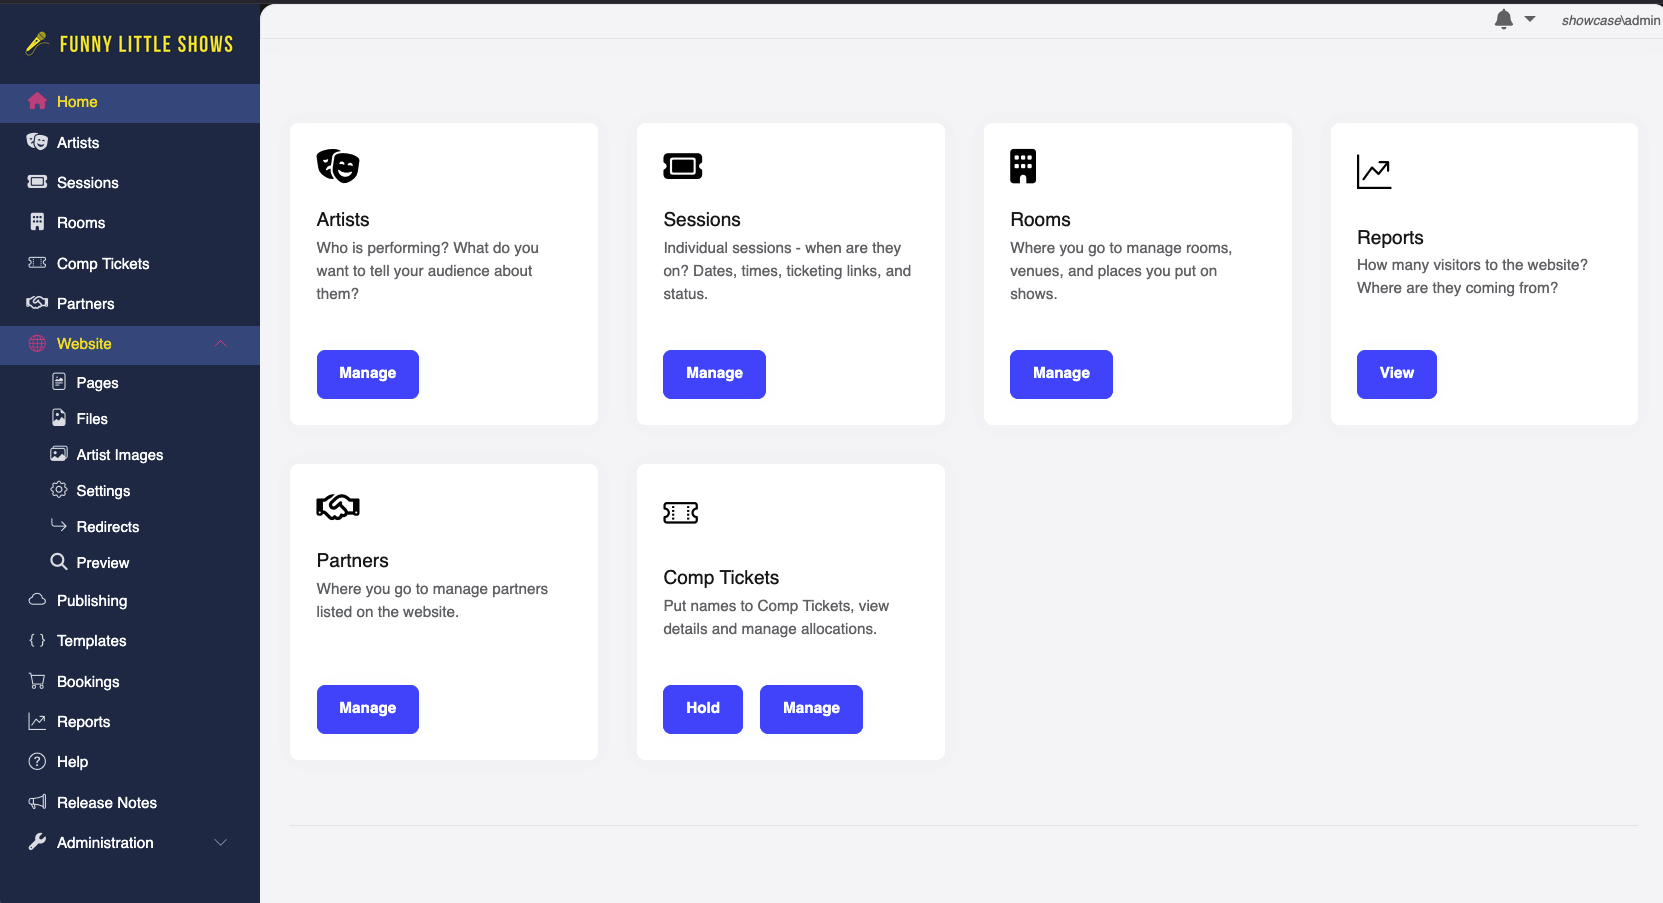The width and height of the screenshot is (1663, 903).
Task: Click the building icon on Rooms card
Action: [x=1023, y=166]
